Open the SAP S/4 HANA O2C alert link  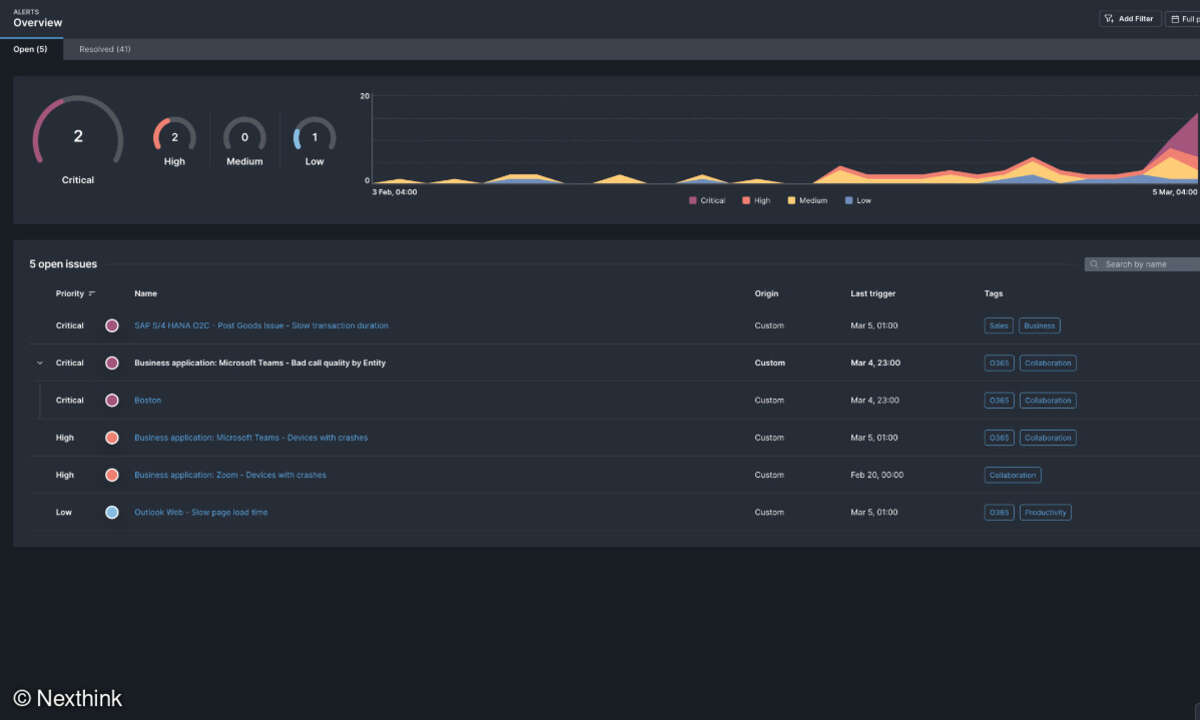(261, 326)
